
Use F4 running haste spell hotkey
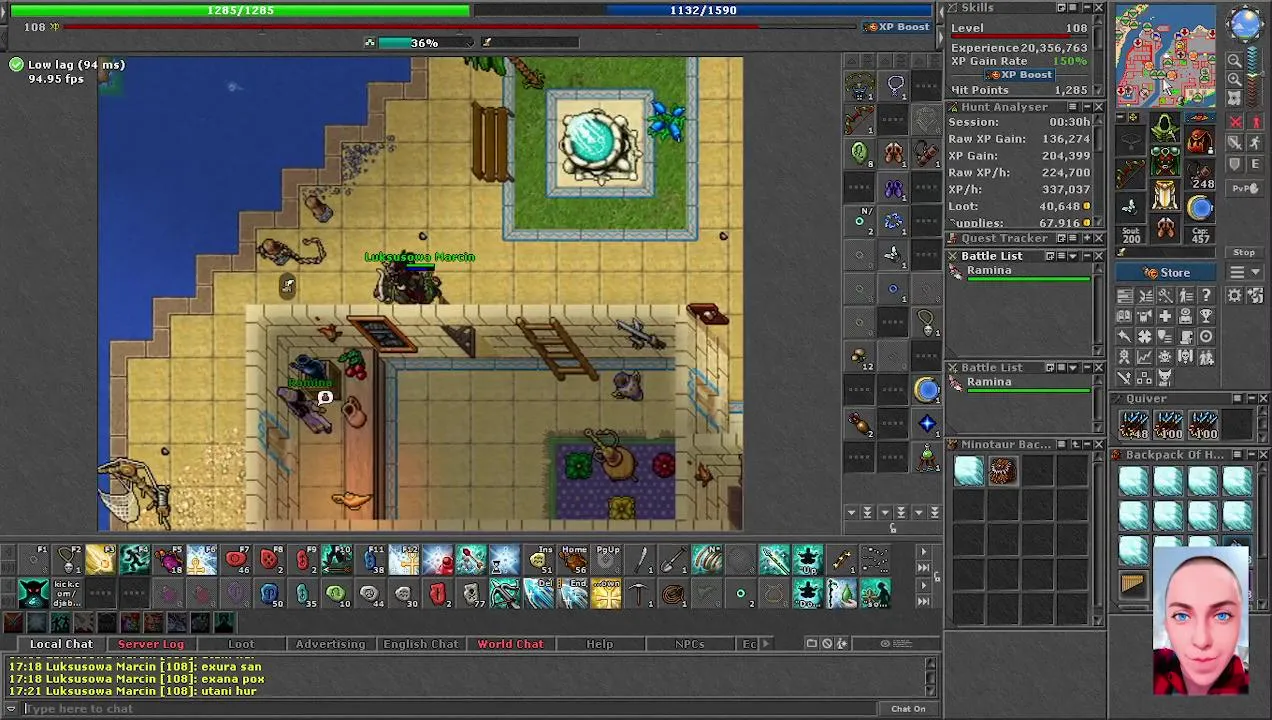[134, 559]
